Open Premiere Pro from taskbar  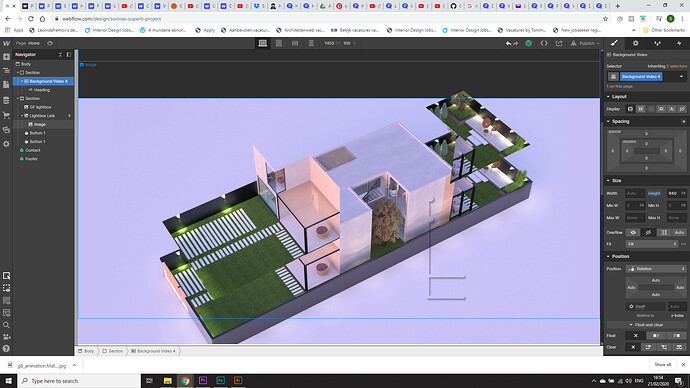point(203,381)
